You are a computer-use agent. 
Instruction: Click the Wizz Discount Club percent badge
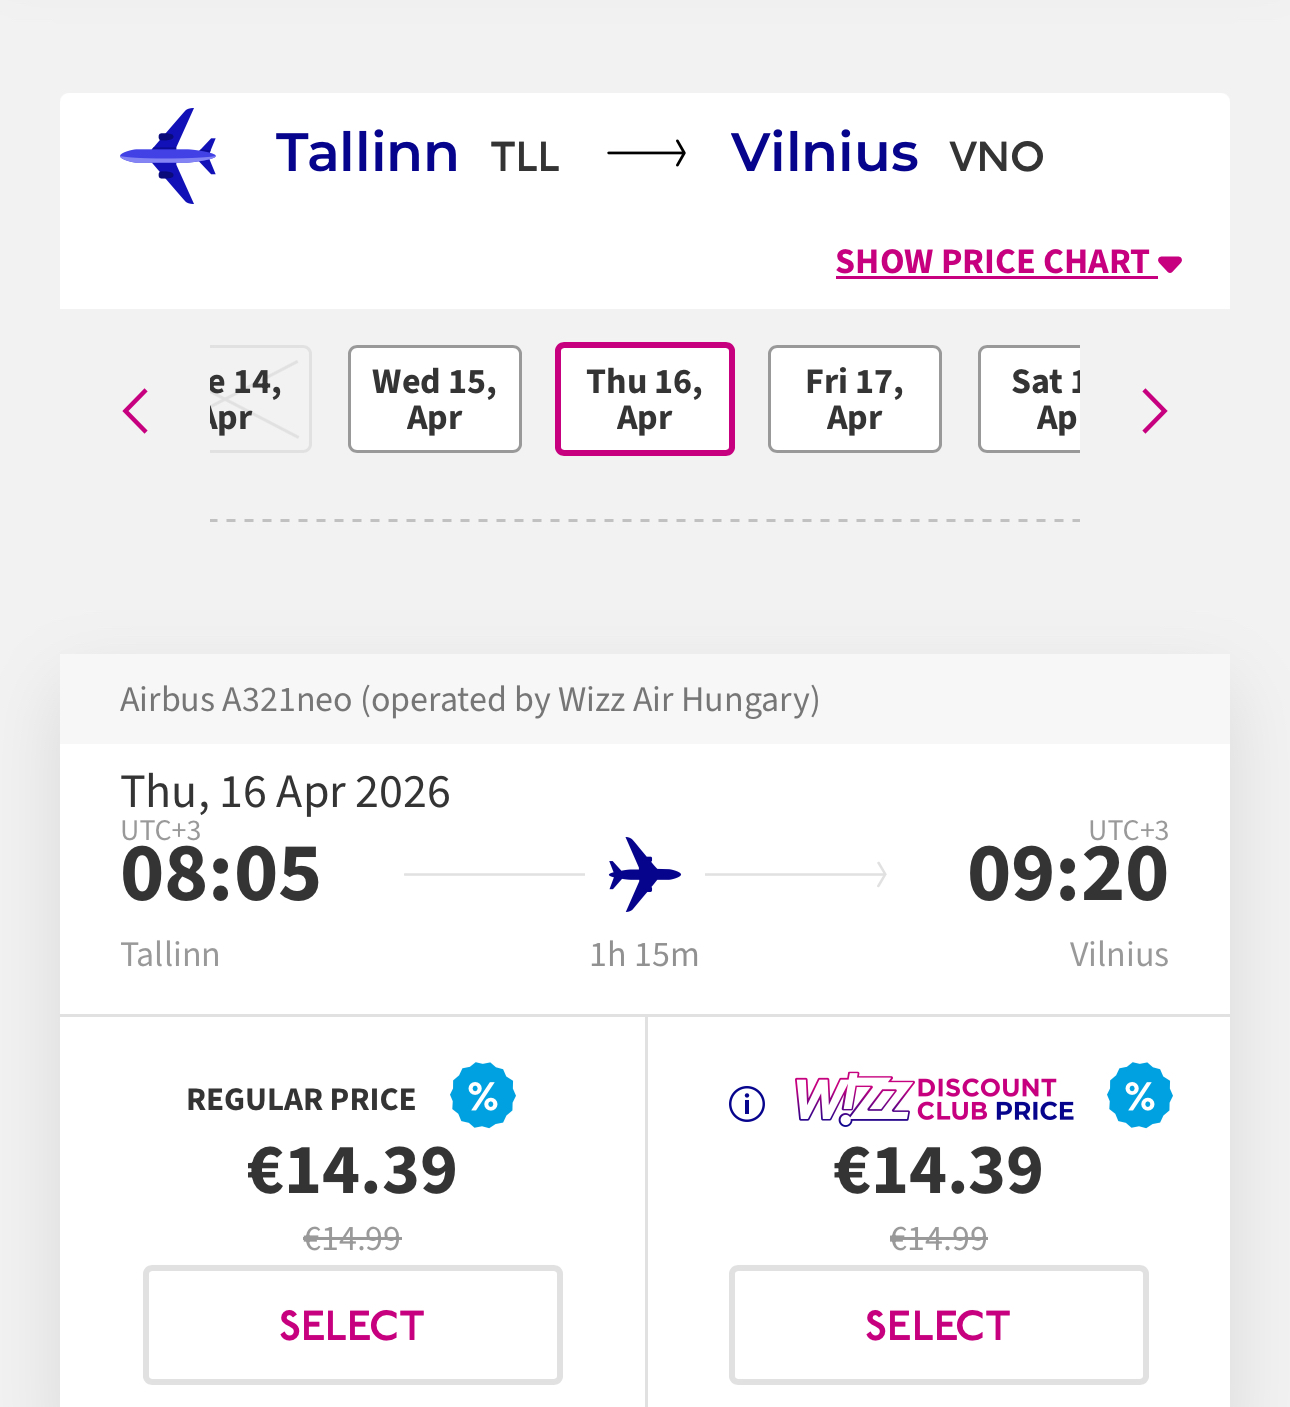(x=1139, y=1096)
